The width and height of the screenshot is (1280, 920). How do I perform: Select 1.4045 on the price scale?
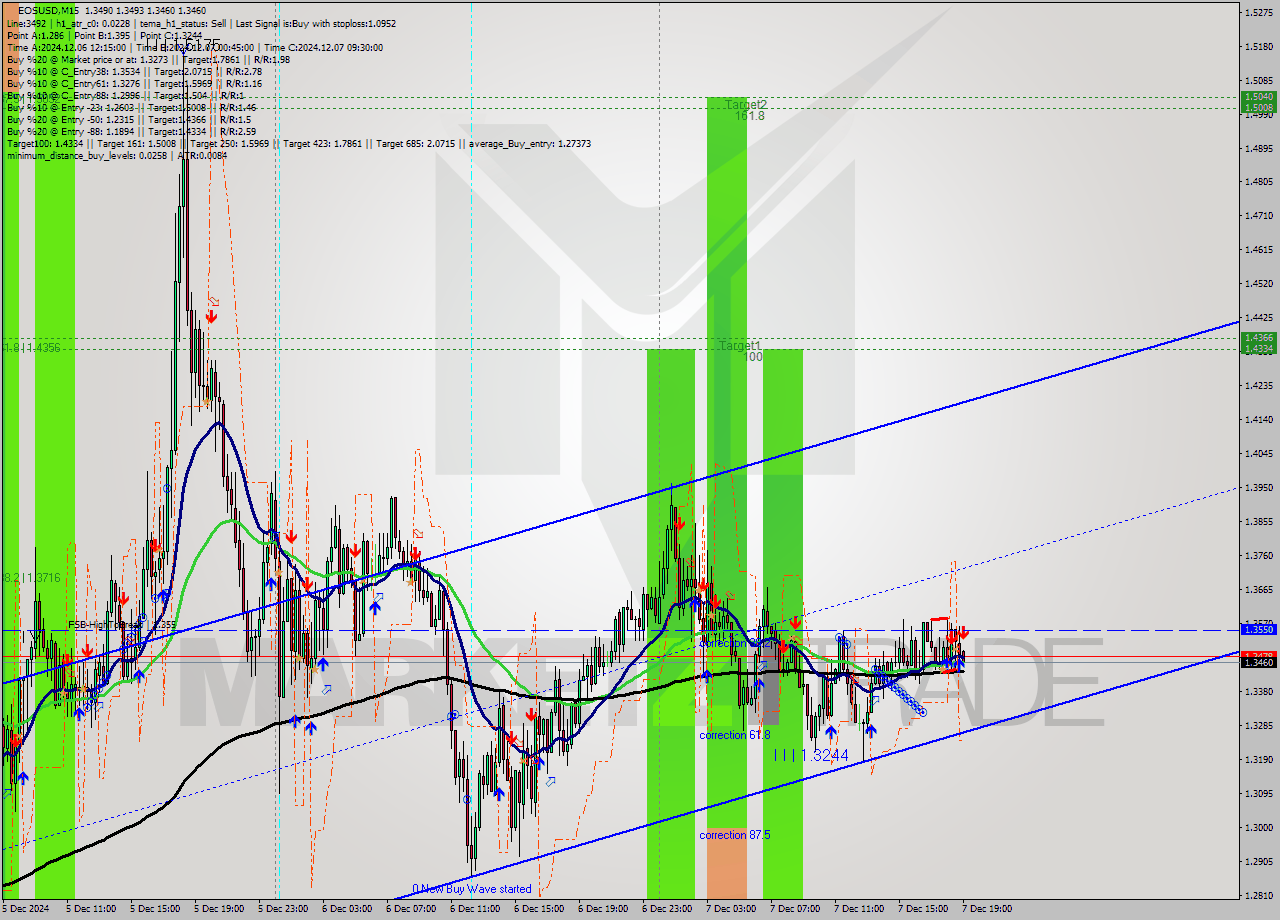click(x=1258, y=453)
